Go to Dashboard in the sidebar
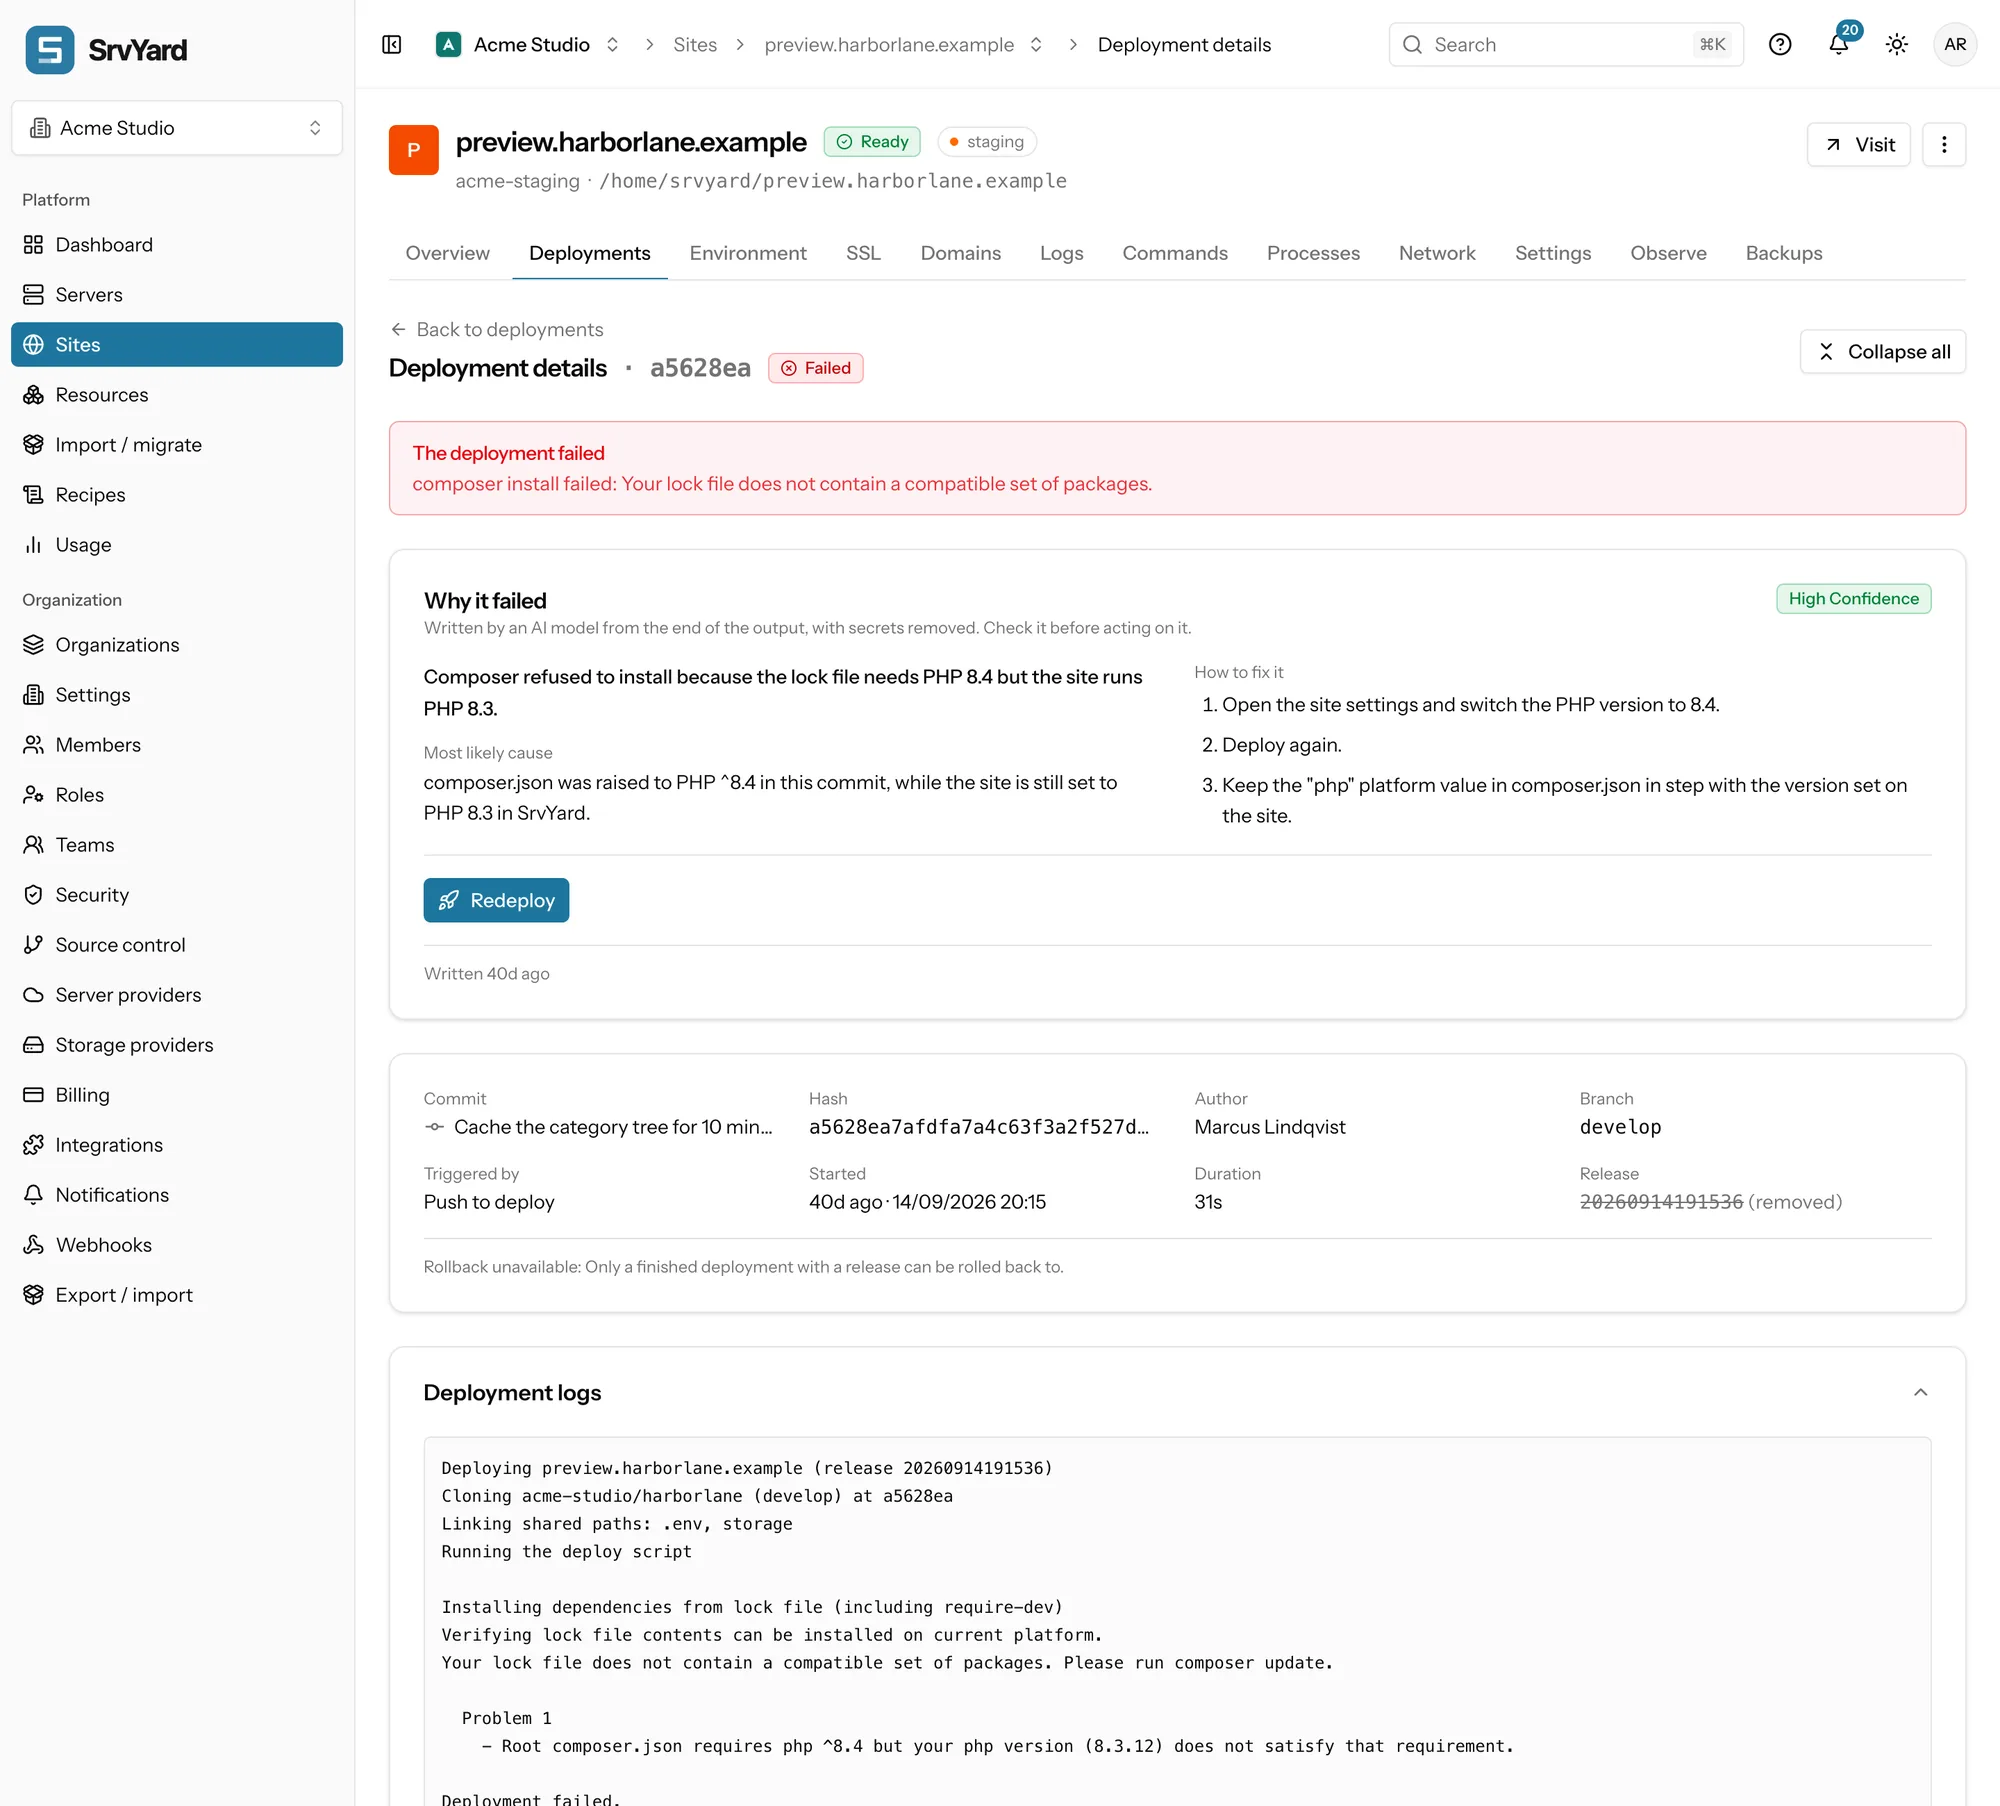 pos(177,245)
